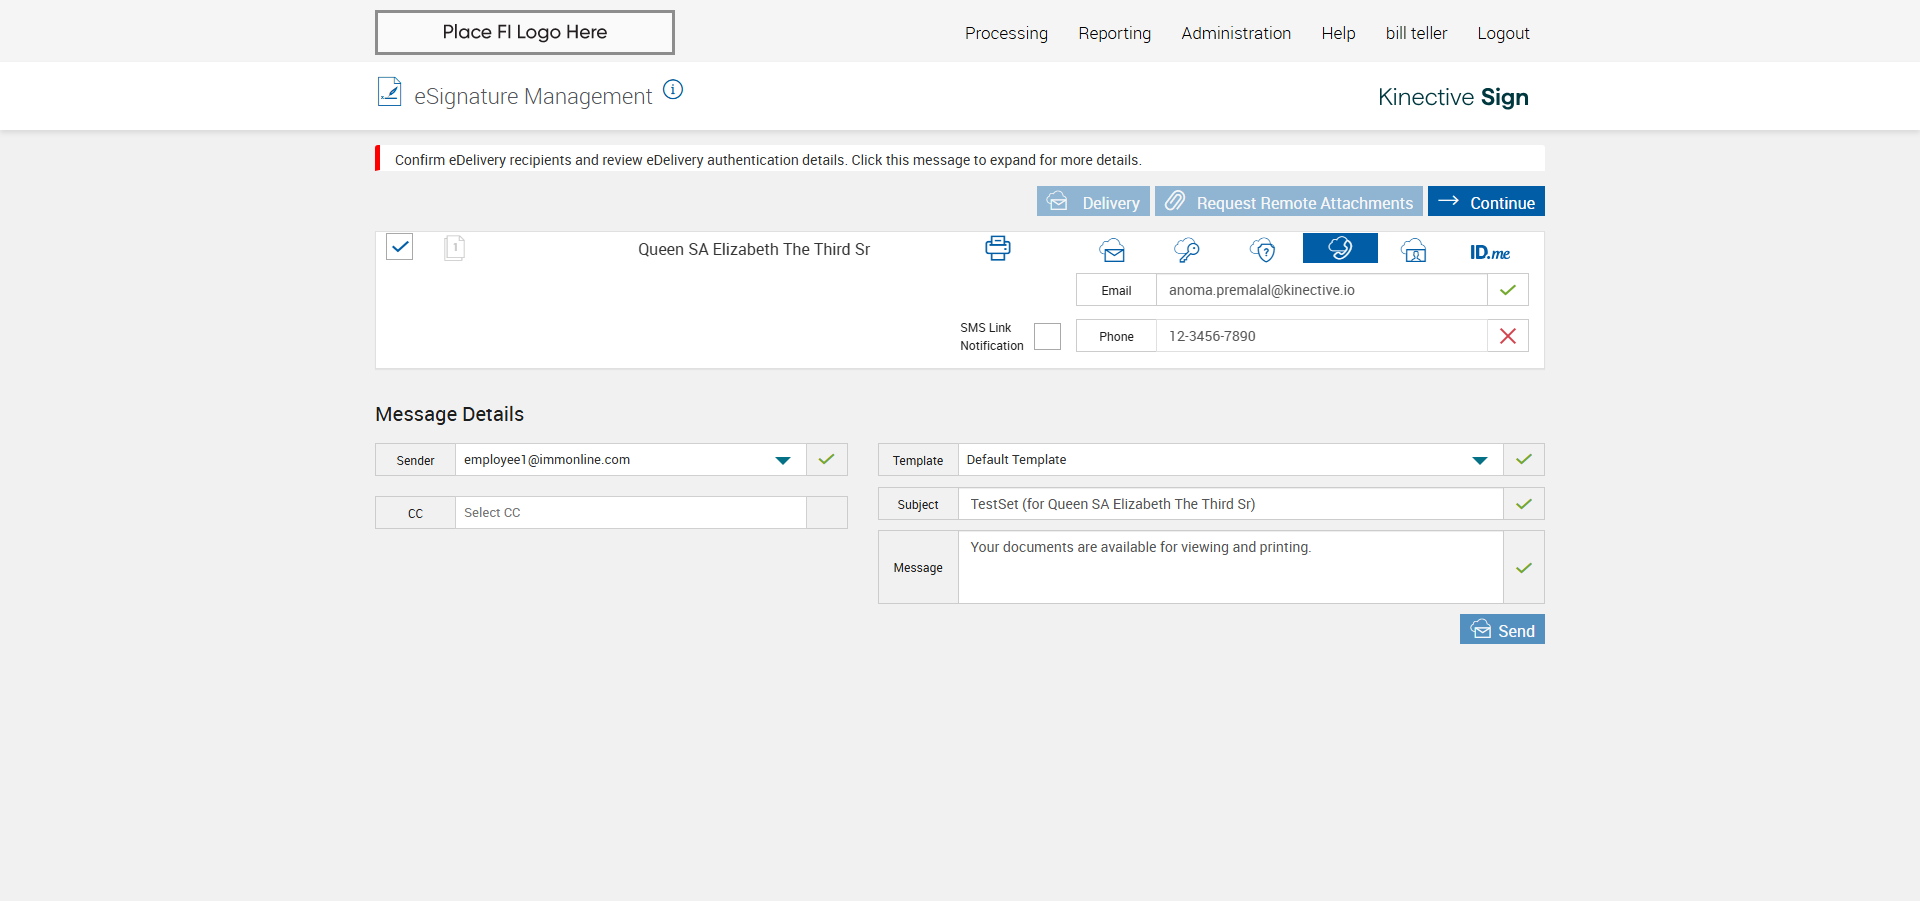
Task: Enable SMS Link Notification checkbox
Action: (x=1047, y=336)
